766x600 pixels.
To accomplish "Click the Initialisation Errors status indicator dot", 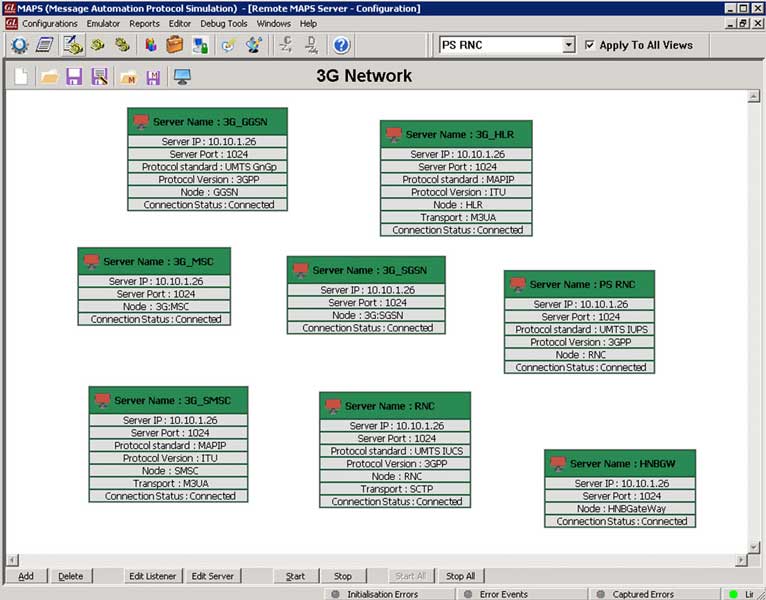I will point(335,594).
